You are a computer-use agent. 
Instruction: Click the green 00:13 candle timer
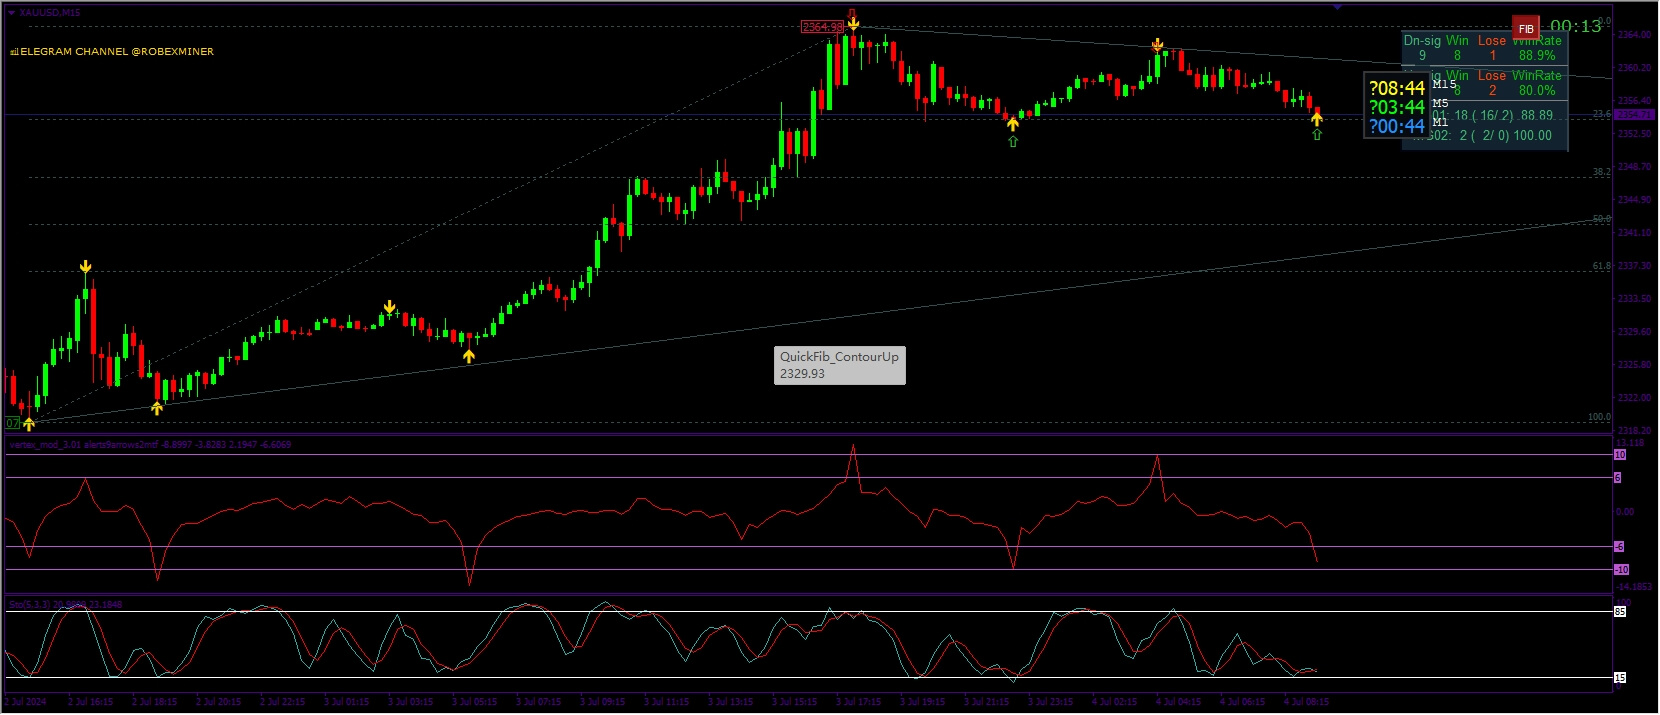(1575, 26)
